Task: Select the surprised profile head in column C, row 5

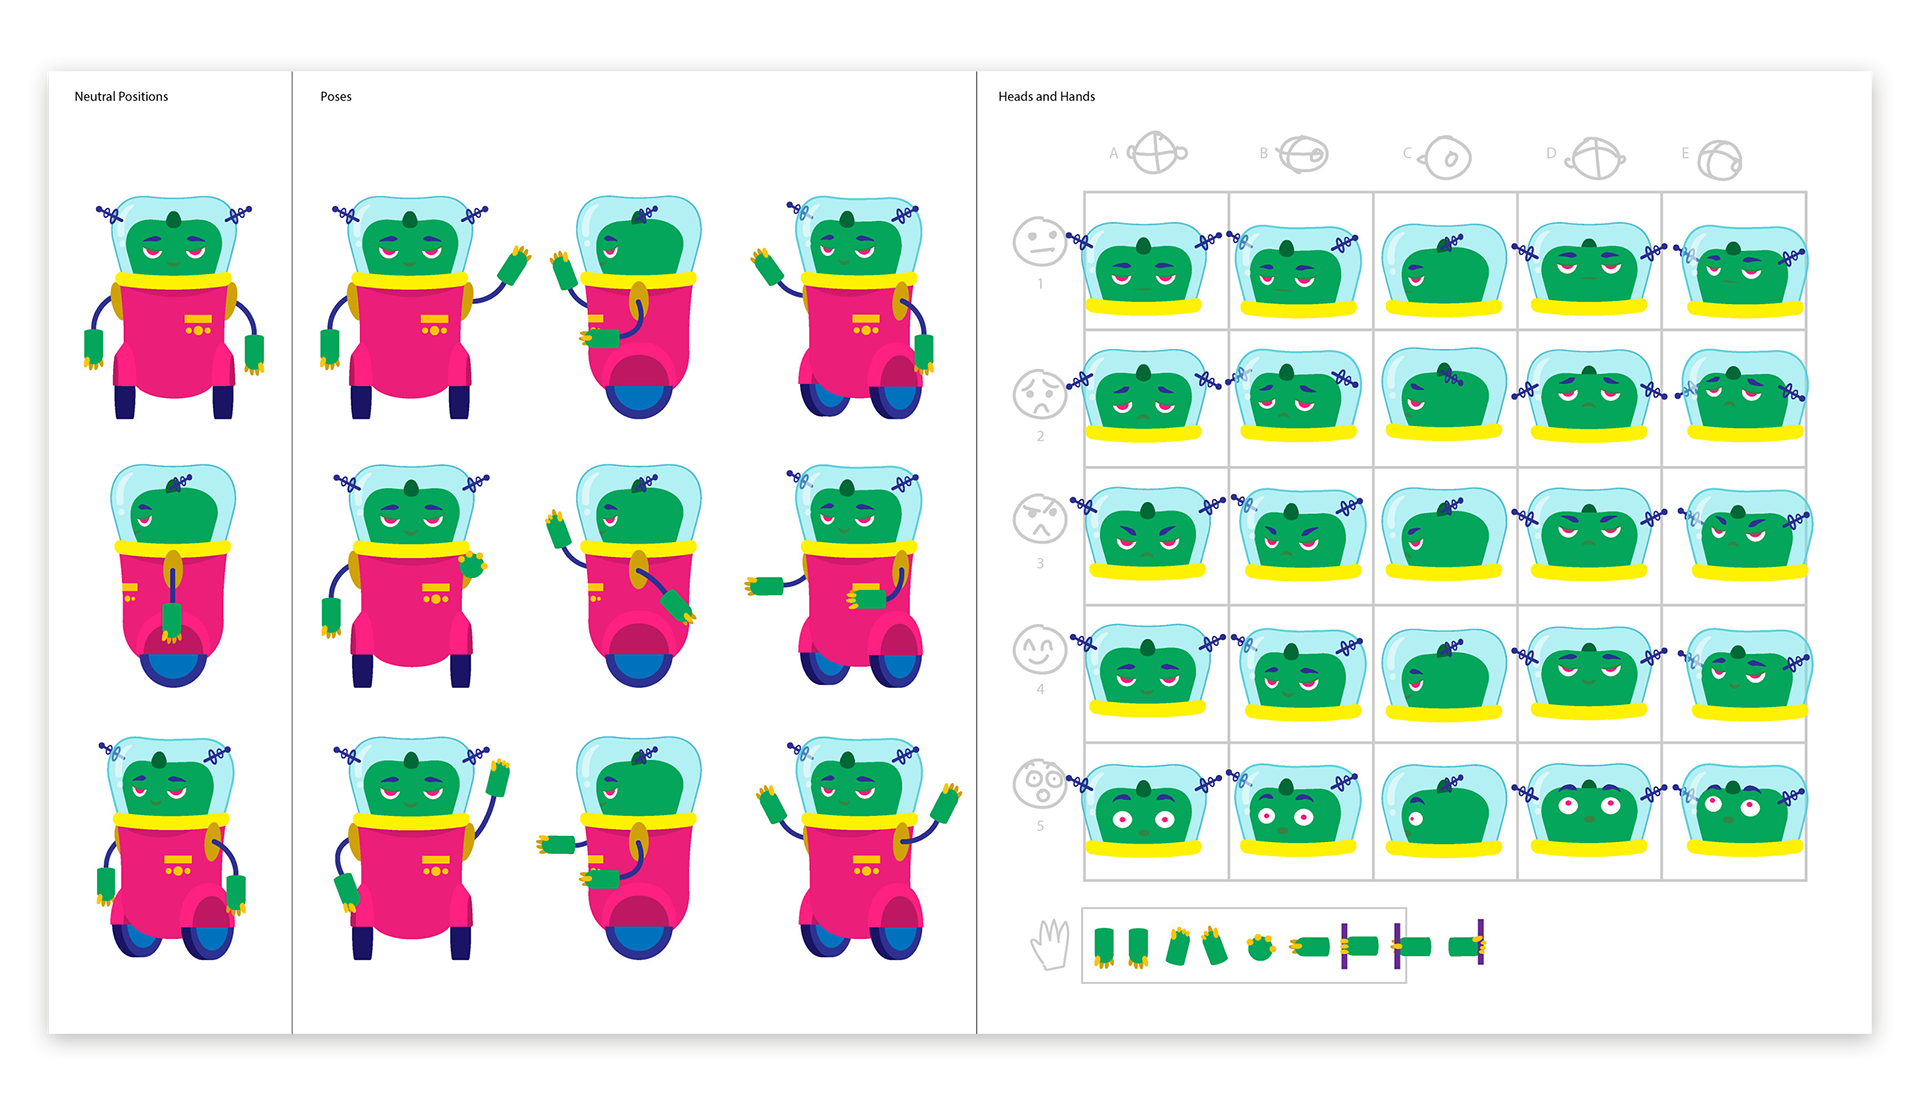Action: 1444,810
